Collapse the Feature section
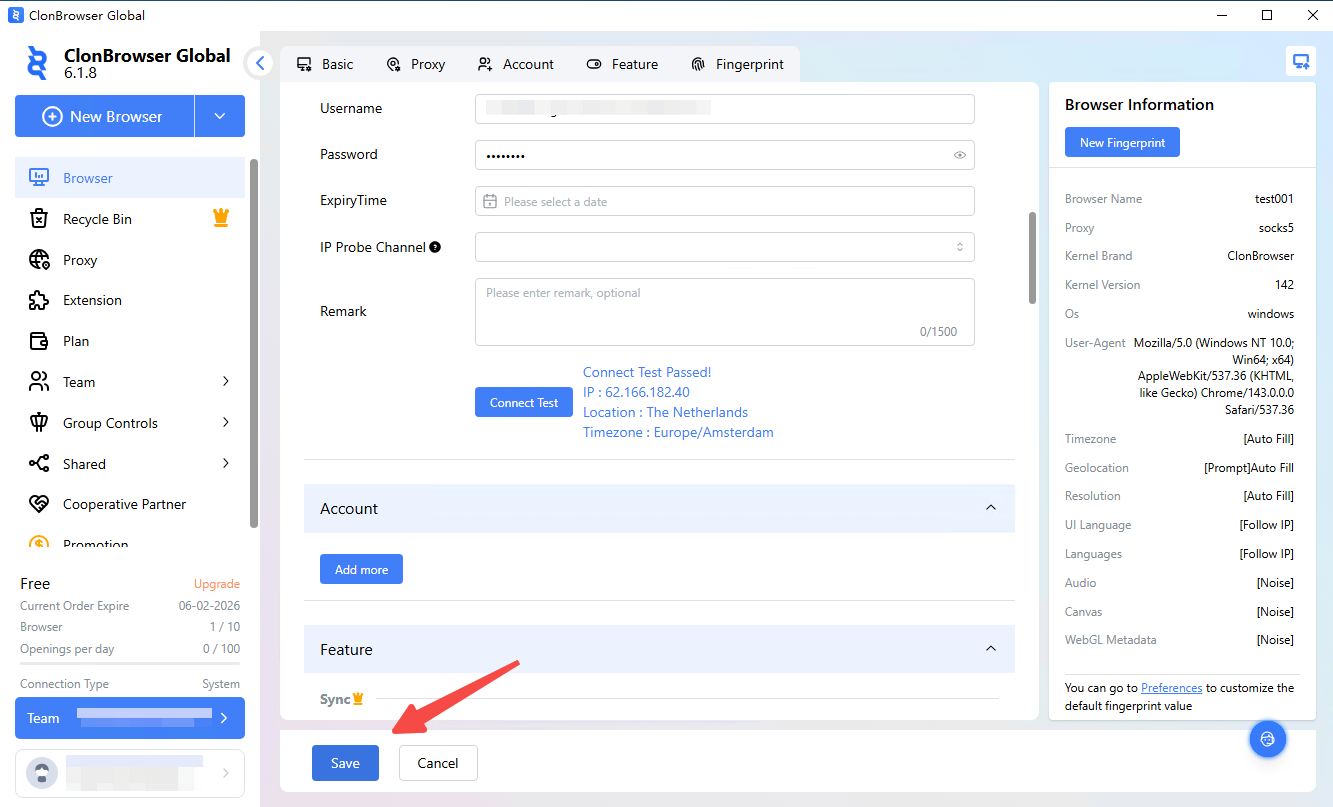 [x=990, y=649]
